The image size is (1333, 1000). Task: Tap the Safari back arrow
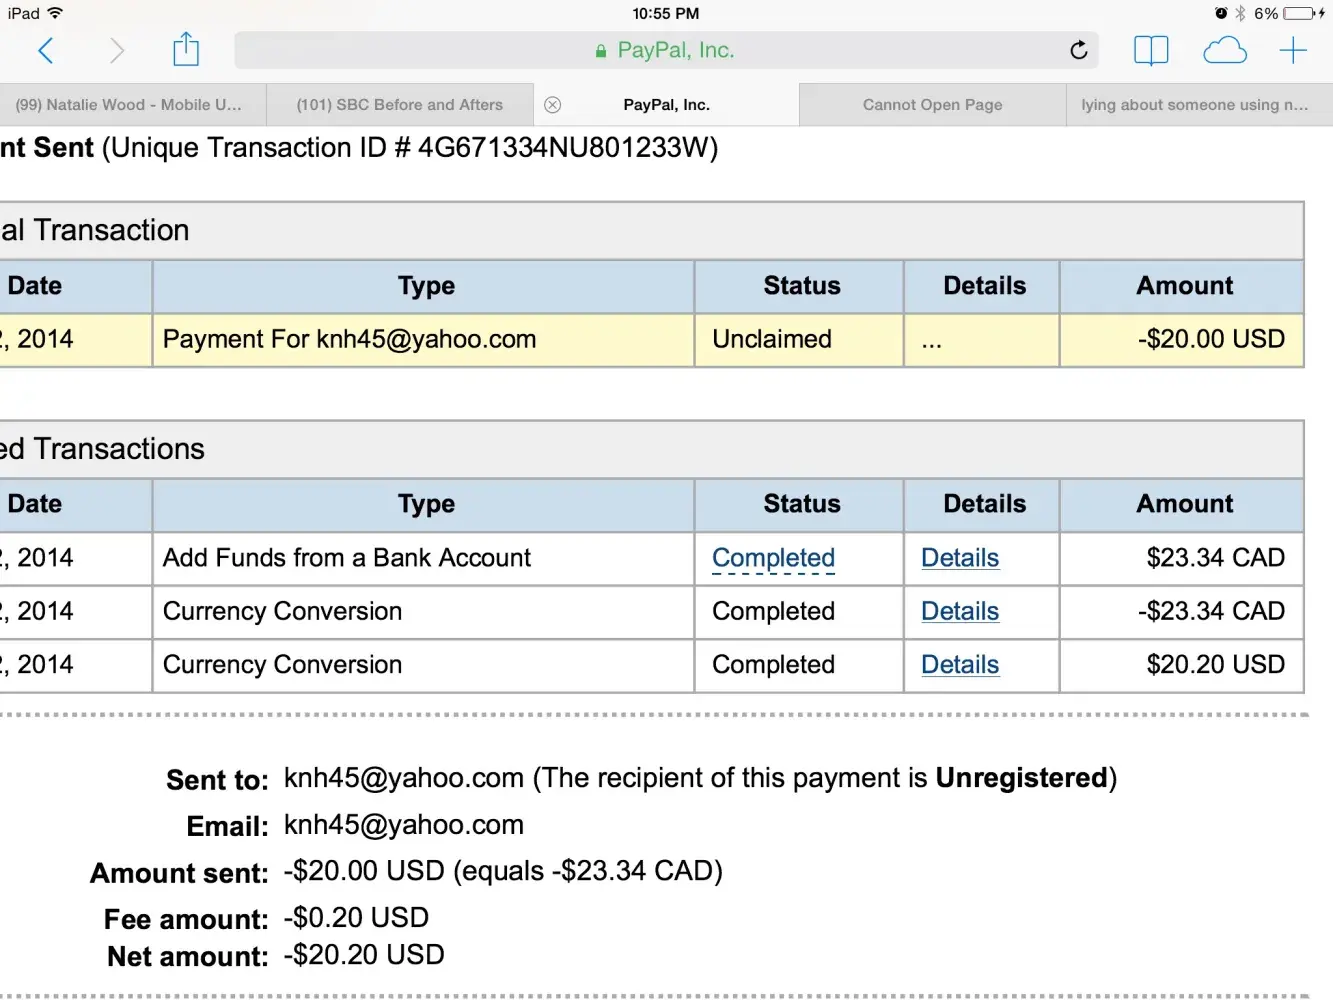coord(46,50)
